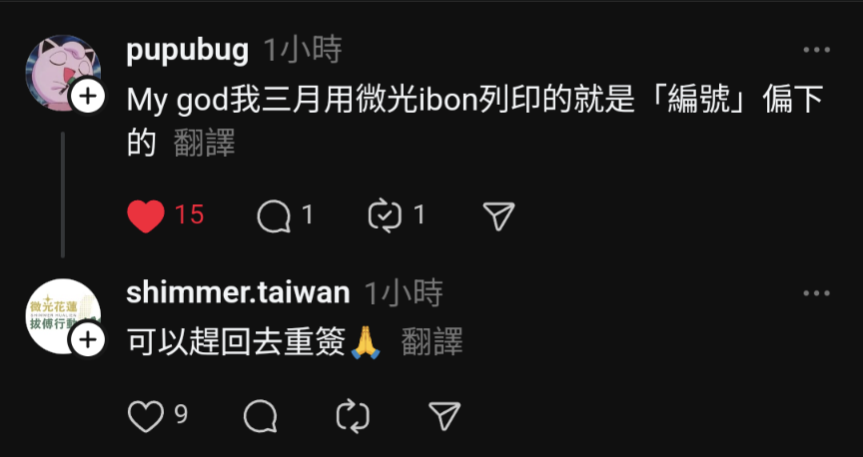Open pupubug post's 1小時 timestamp

click(x=303, y=50)
